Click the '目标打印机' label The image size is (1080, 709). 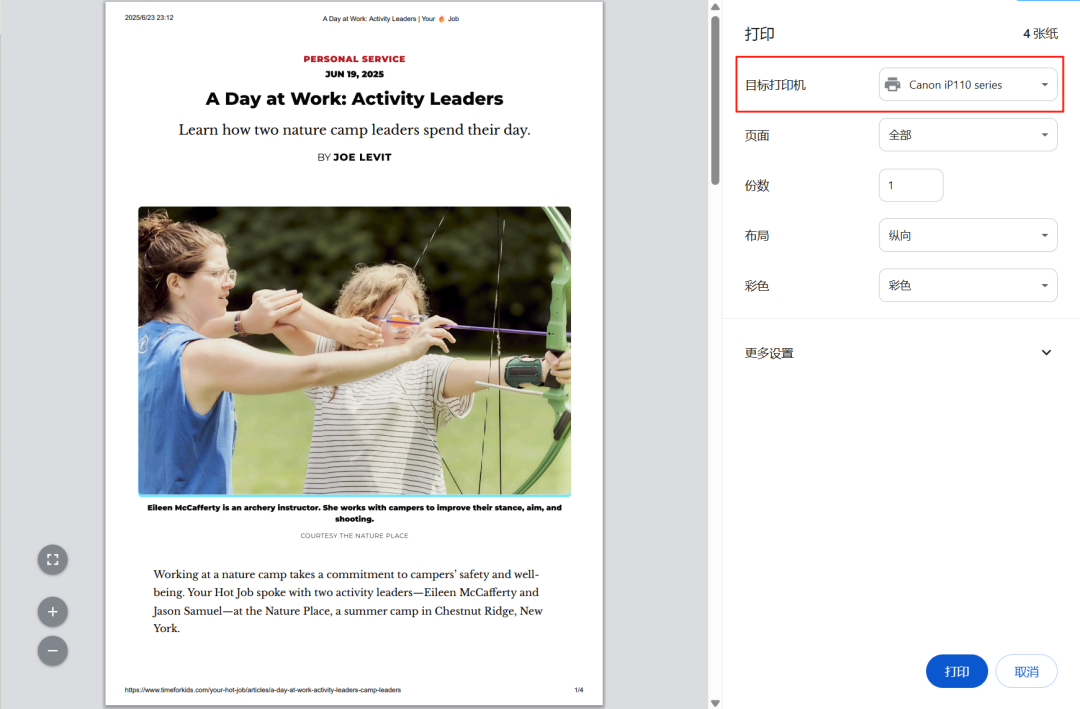tap(775, 85)
